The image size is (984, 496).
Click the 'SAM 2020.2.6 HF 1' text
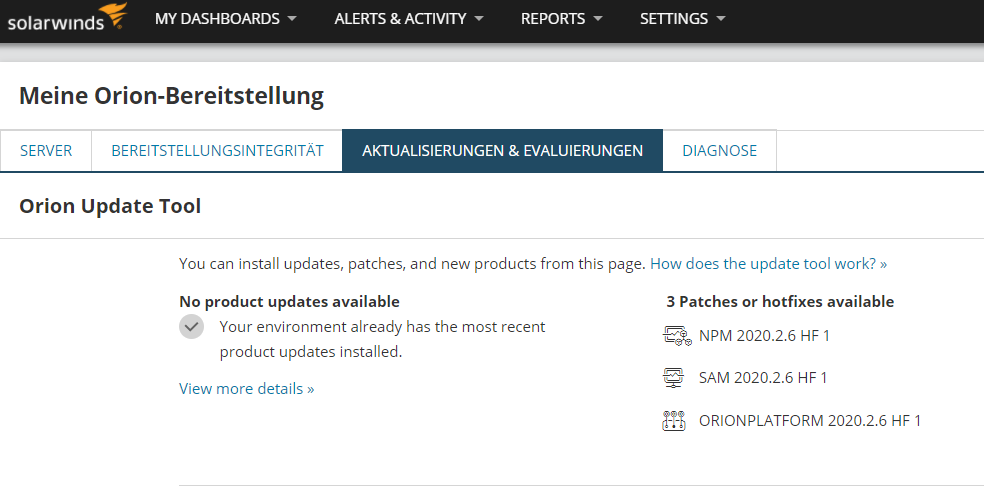pyautogui.click(x=763, y=377)
